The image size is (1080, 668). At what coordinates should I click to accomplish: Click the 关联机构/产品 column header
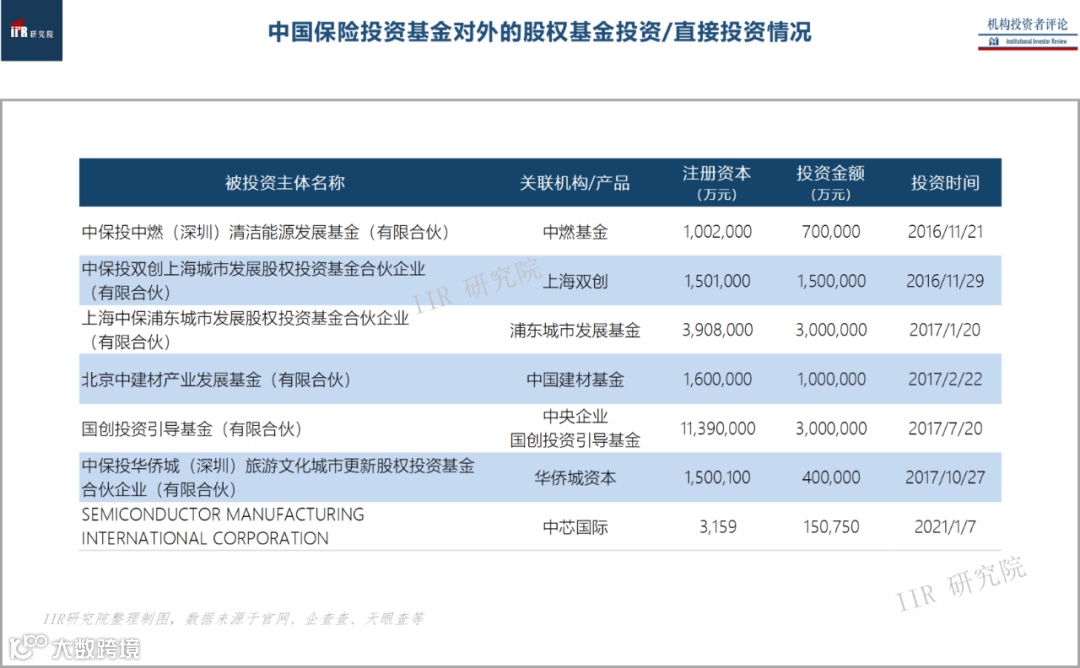pyautogui.click(x=574, y=182)
